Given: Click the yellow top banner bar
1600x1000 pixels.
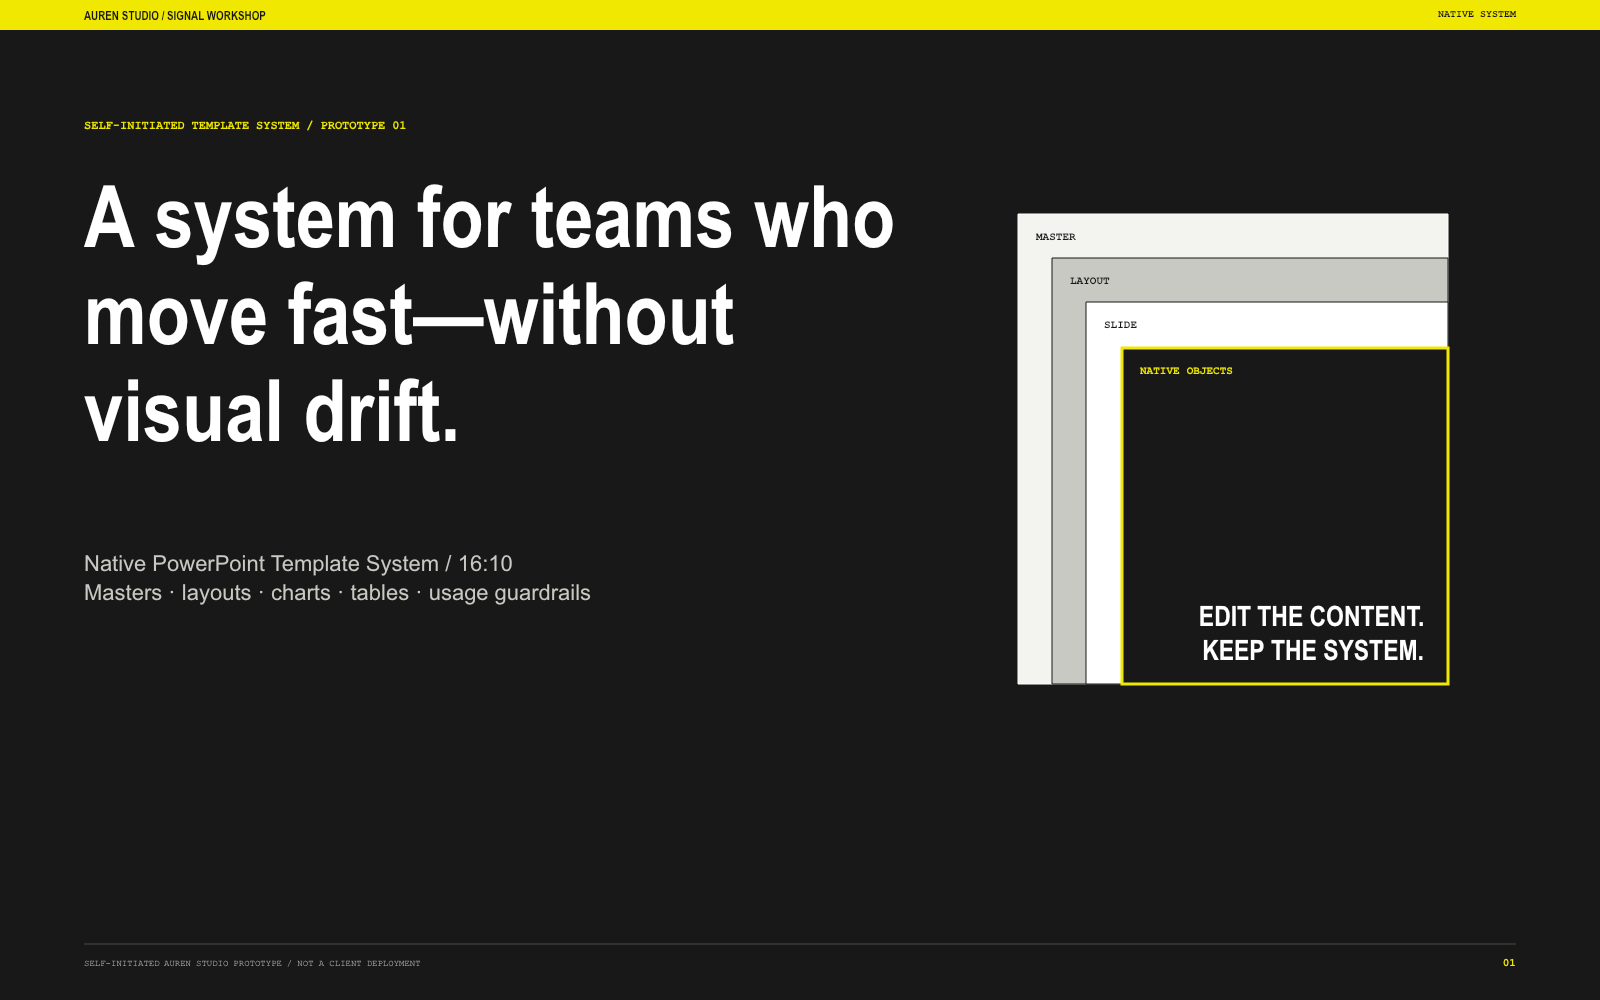Looking at the screenshot, I should click(x=800, y=15).
